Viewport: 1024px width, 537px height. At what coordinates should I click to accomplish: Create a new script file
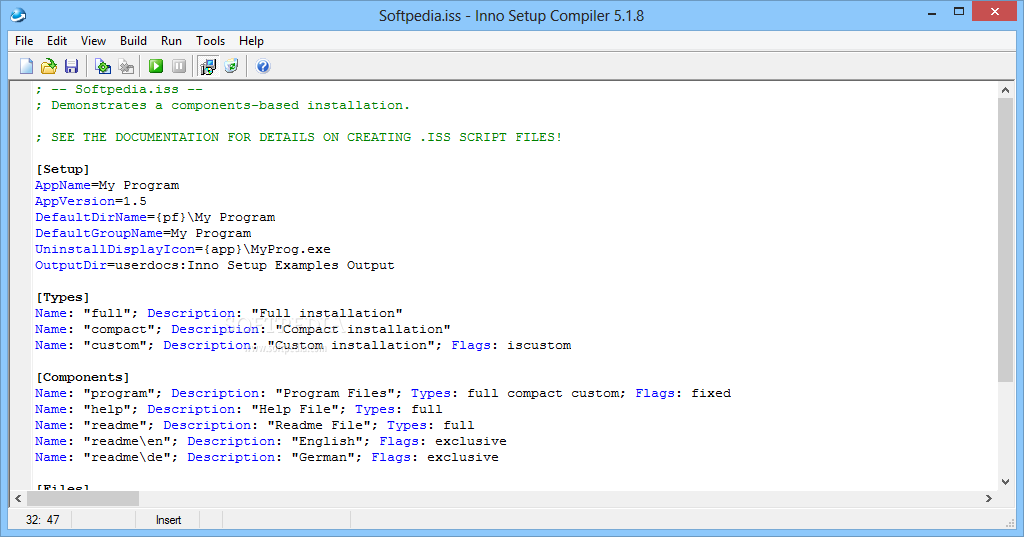[x=26, y=66]
